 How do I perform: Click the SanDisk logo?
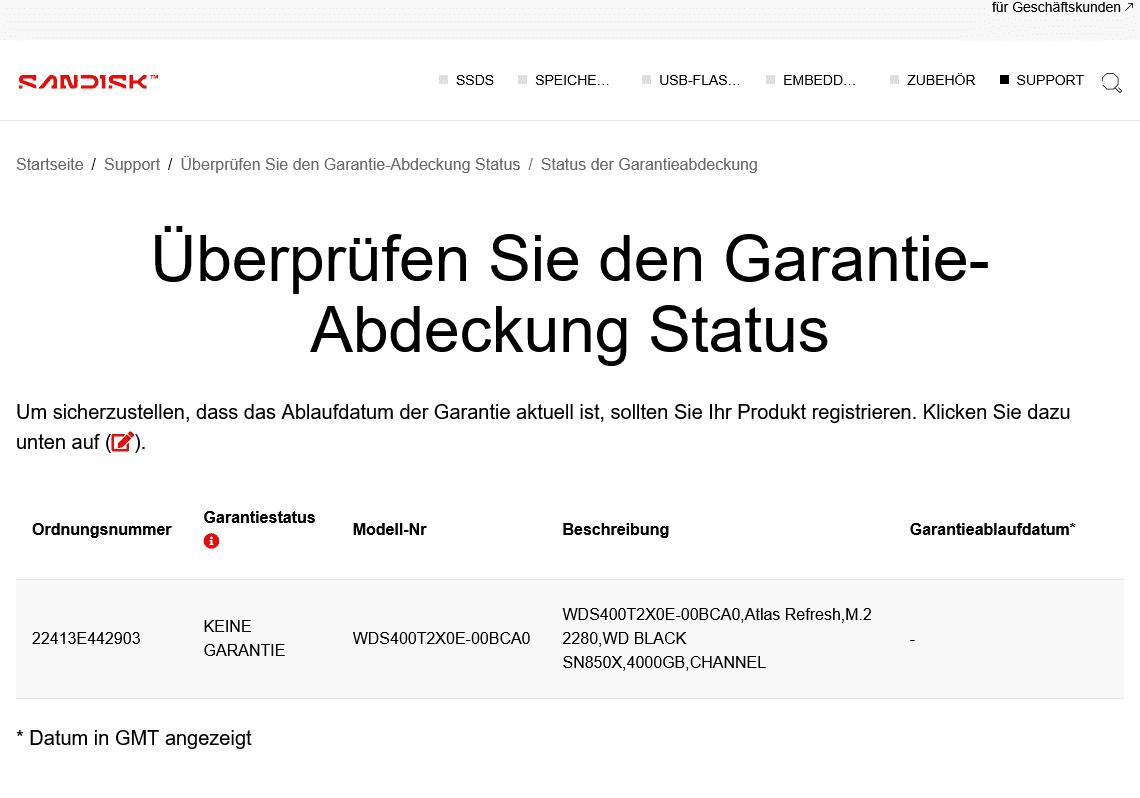tap(88, 81)
